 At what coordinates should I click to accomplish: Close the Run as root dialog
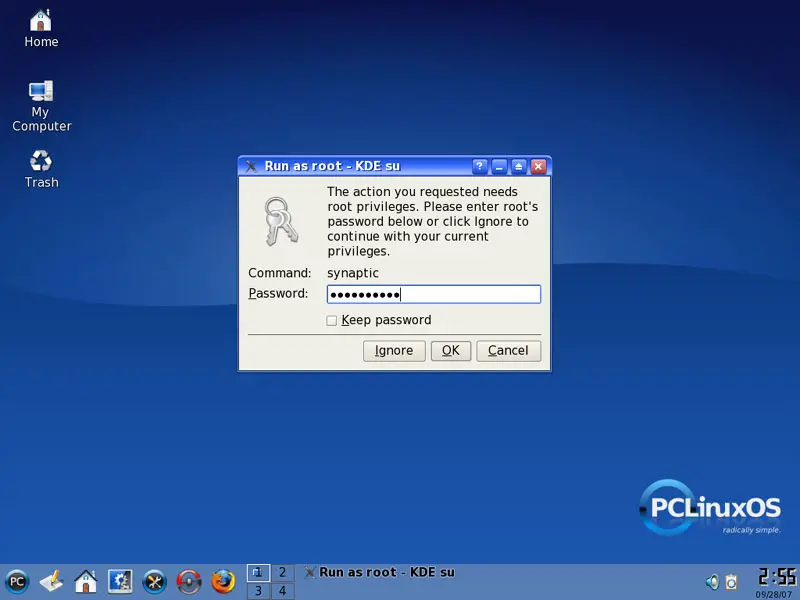pos(538,166)
